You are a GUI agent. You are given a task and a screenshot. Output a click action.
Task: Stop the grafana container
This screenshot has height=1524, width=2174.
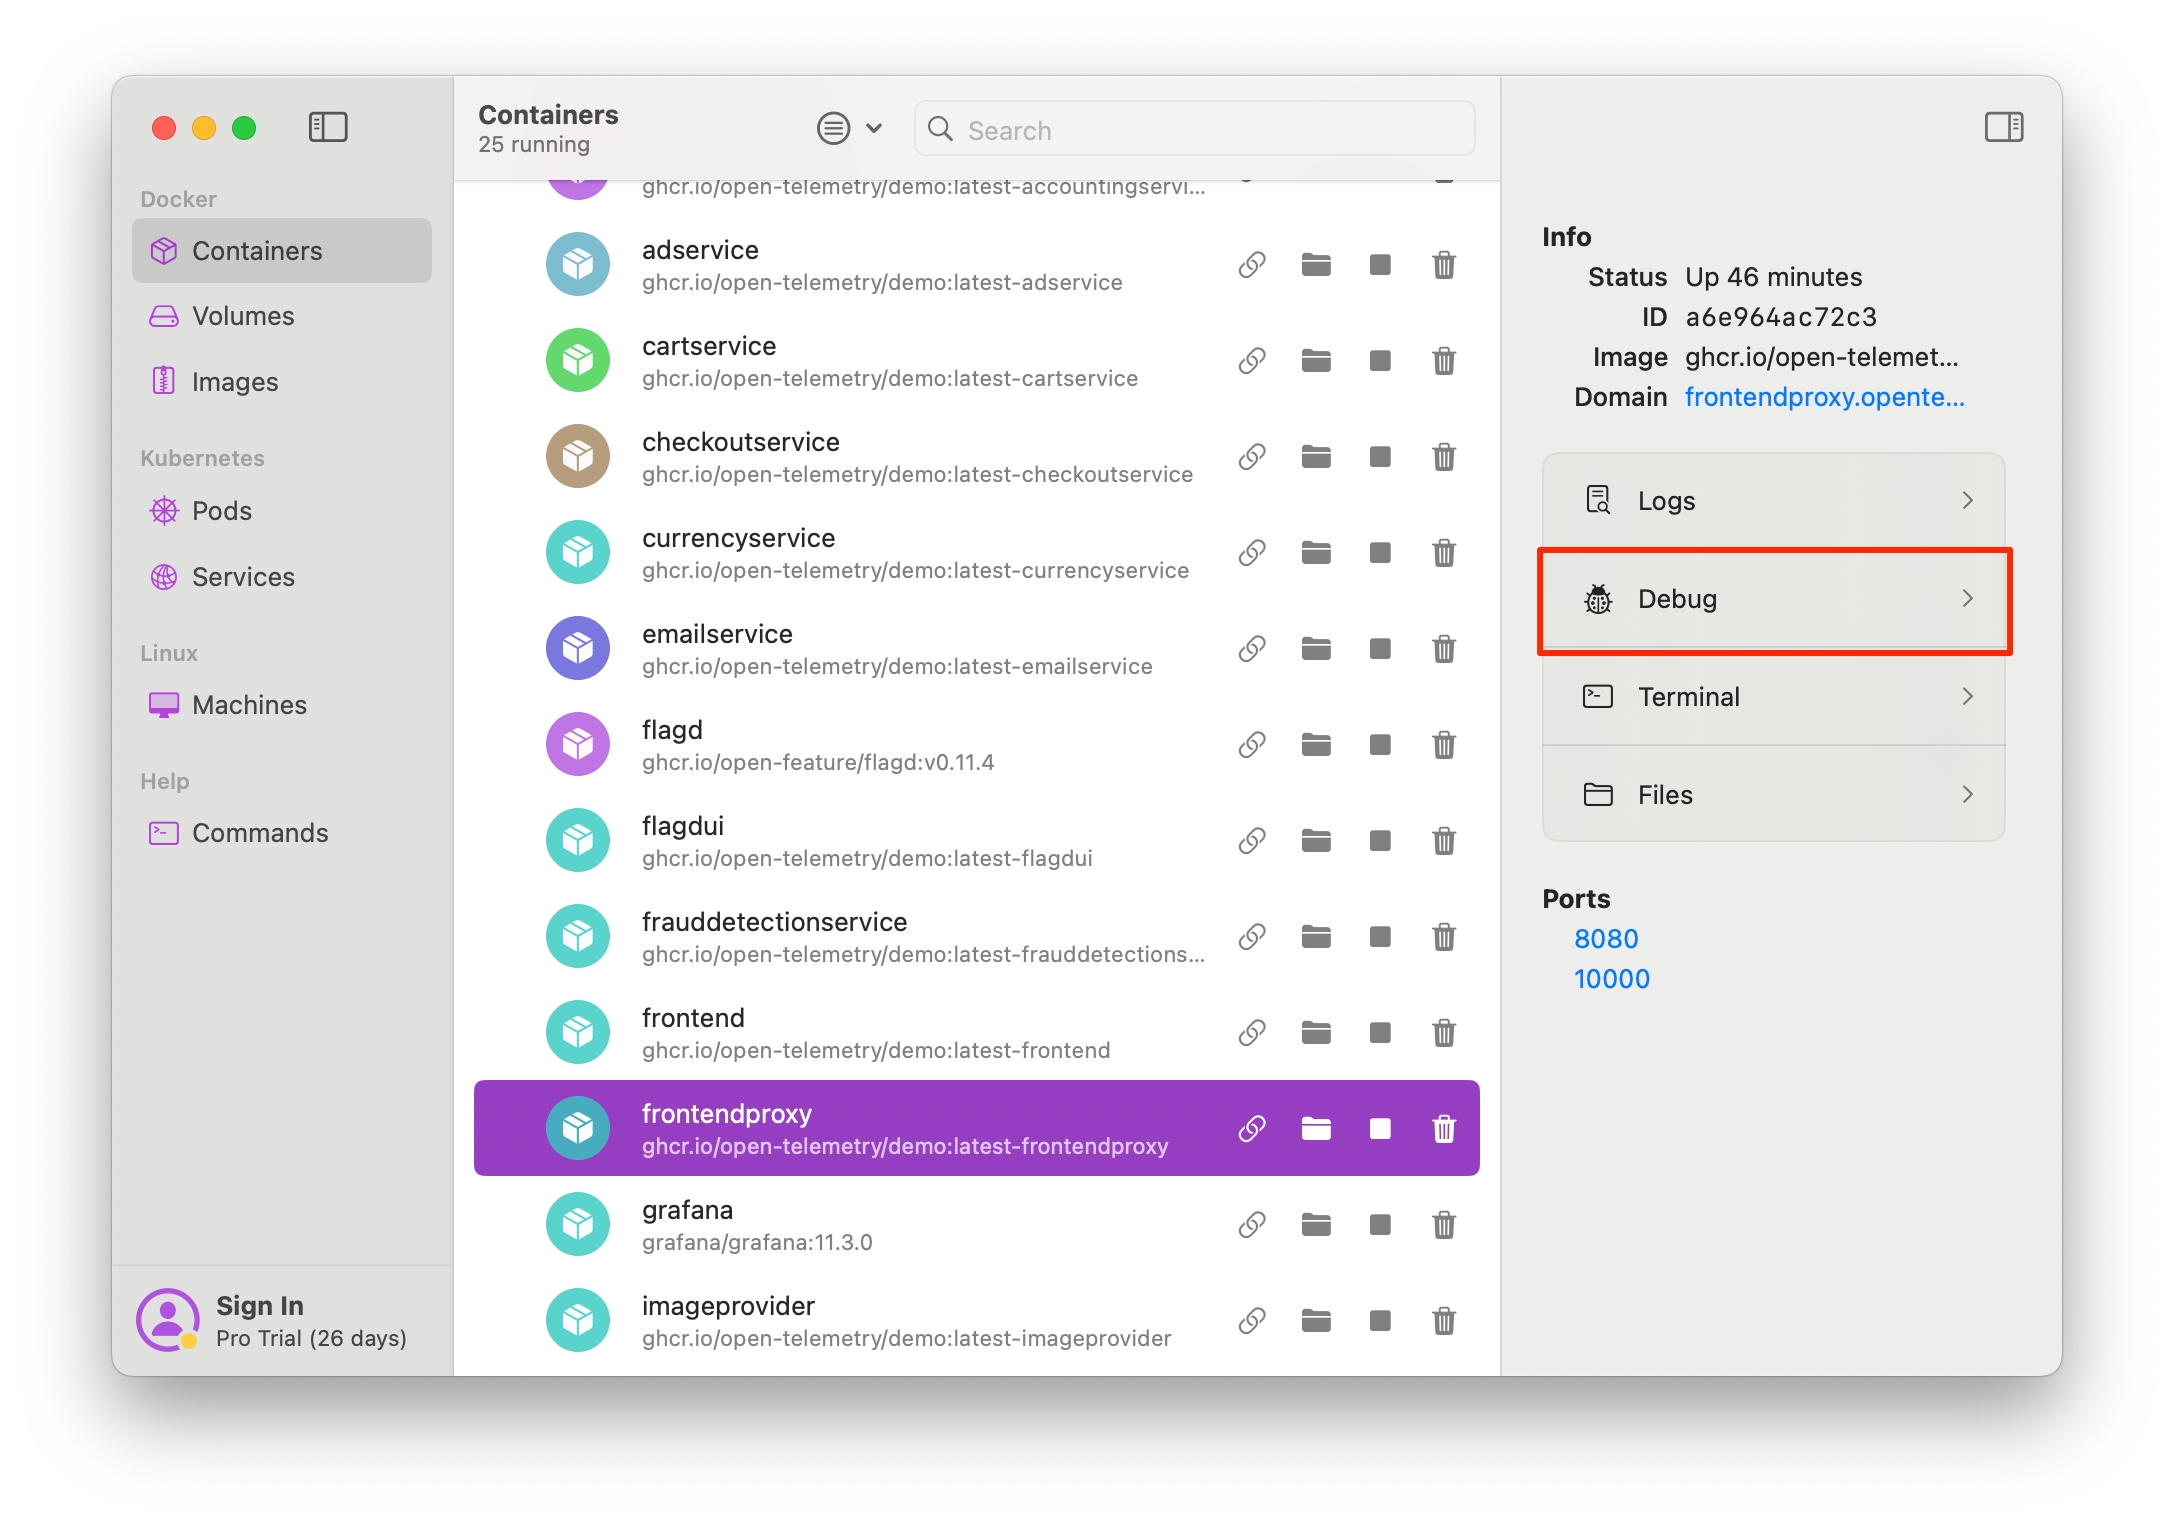tap(1380, 1225)
